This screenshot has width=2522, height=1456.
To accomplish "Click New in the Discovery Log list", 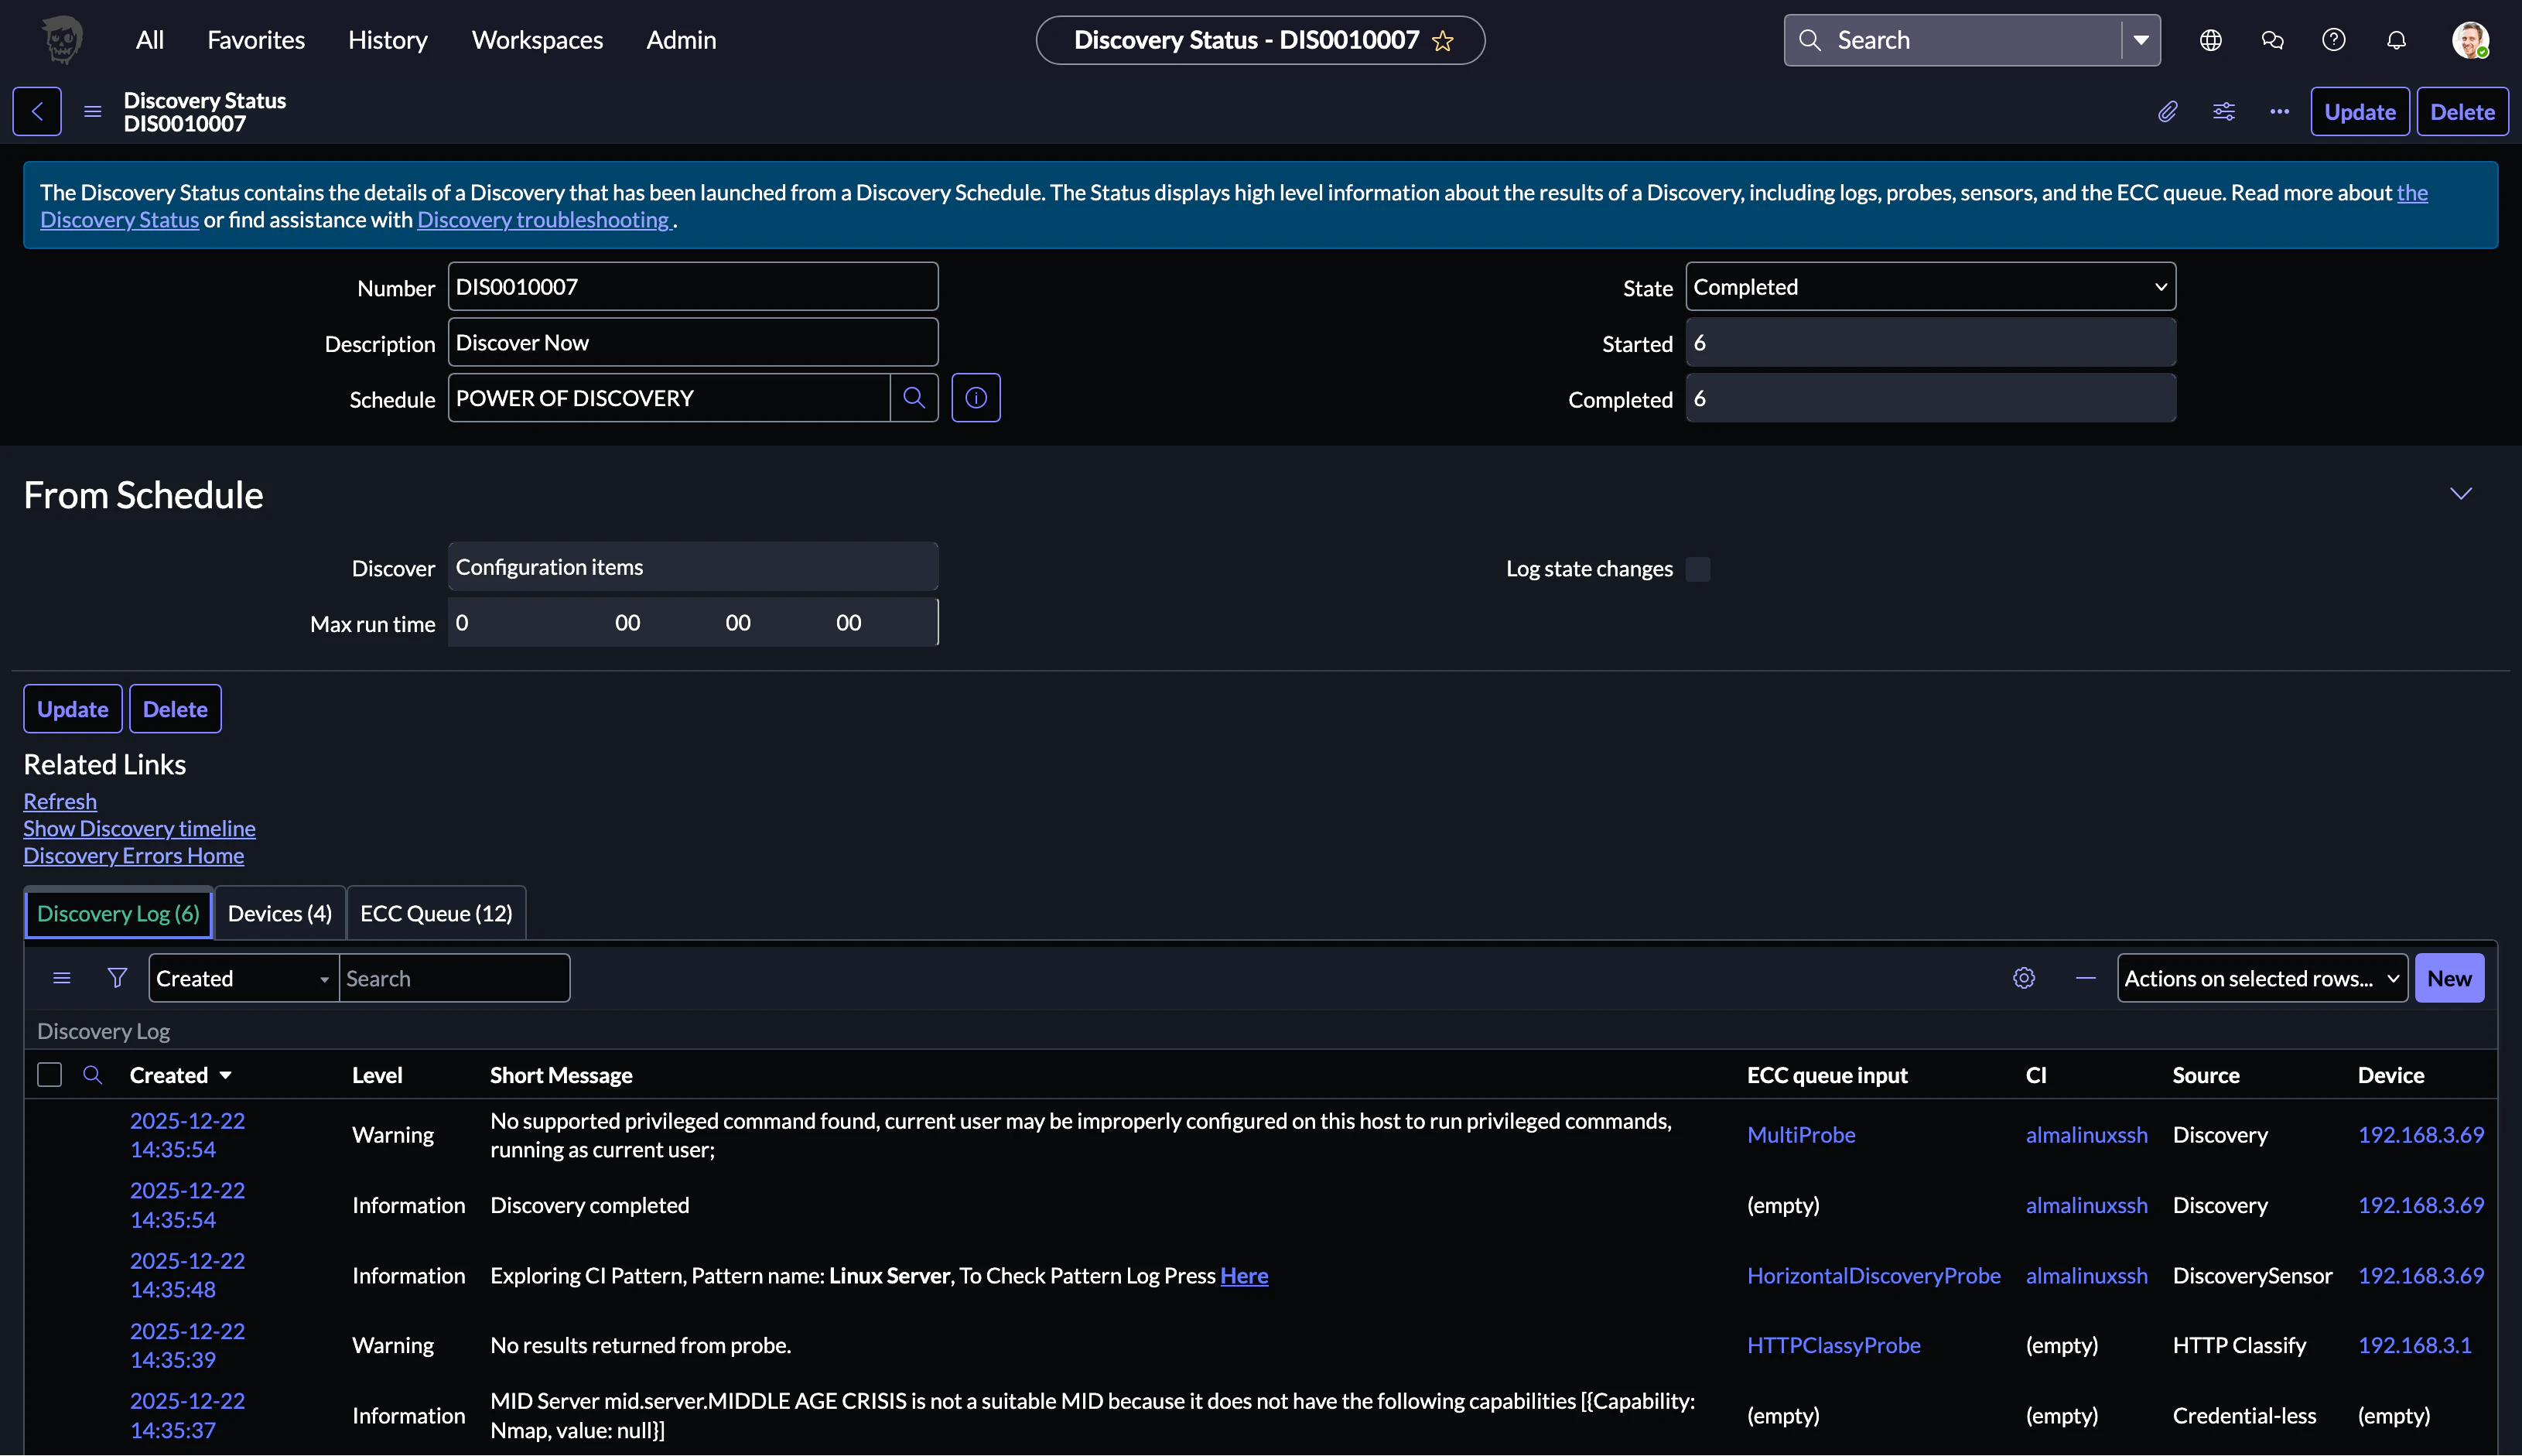I will tap(2449, 978).
